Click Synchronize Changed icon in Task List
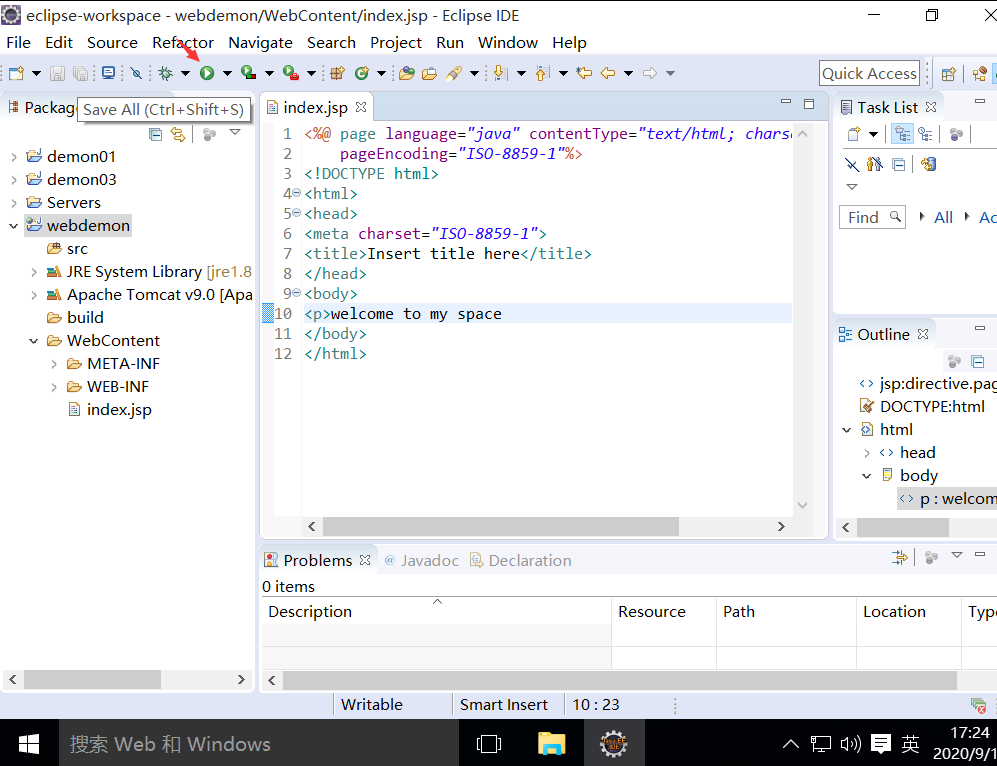997x766 pixels. pyautogui.click(x=929, y=165)
